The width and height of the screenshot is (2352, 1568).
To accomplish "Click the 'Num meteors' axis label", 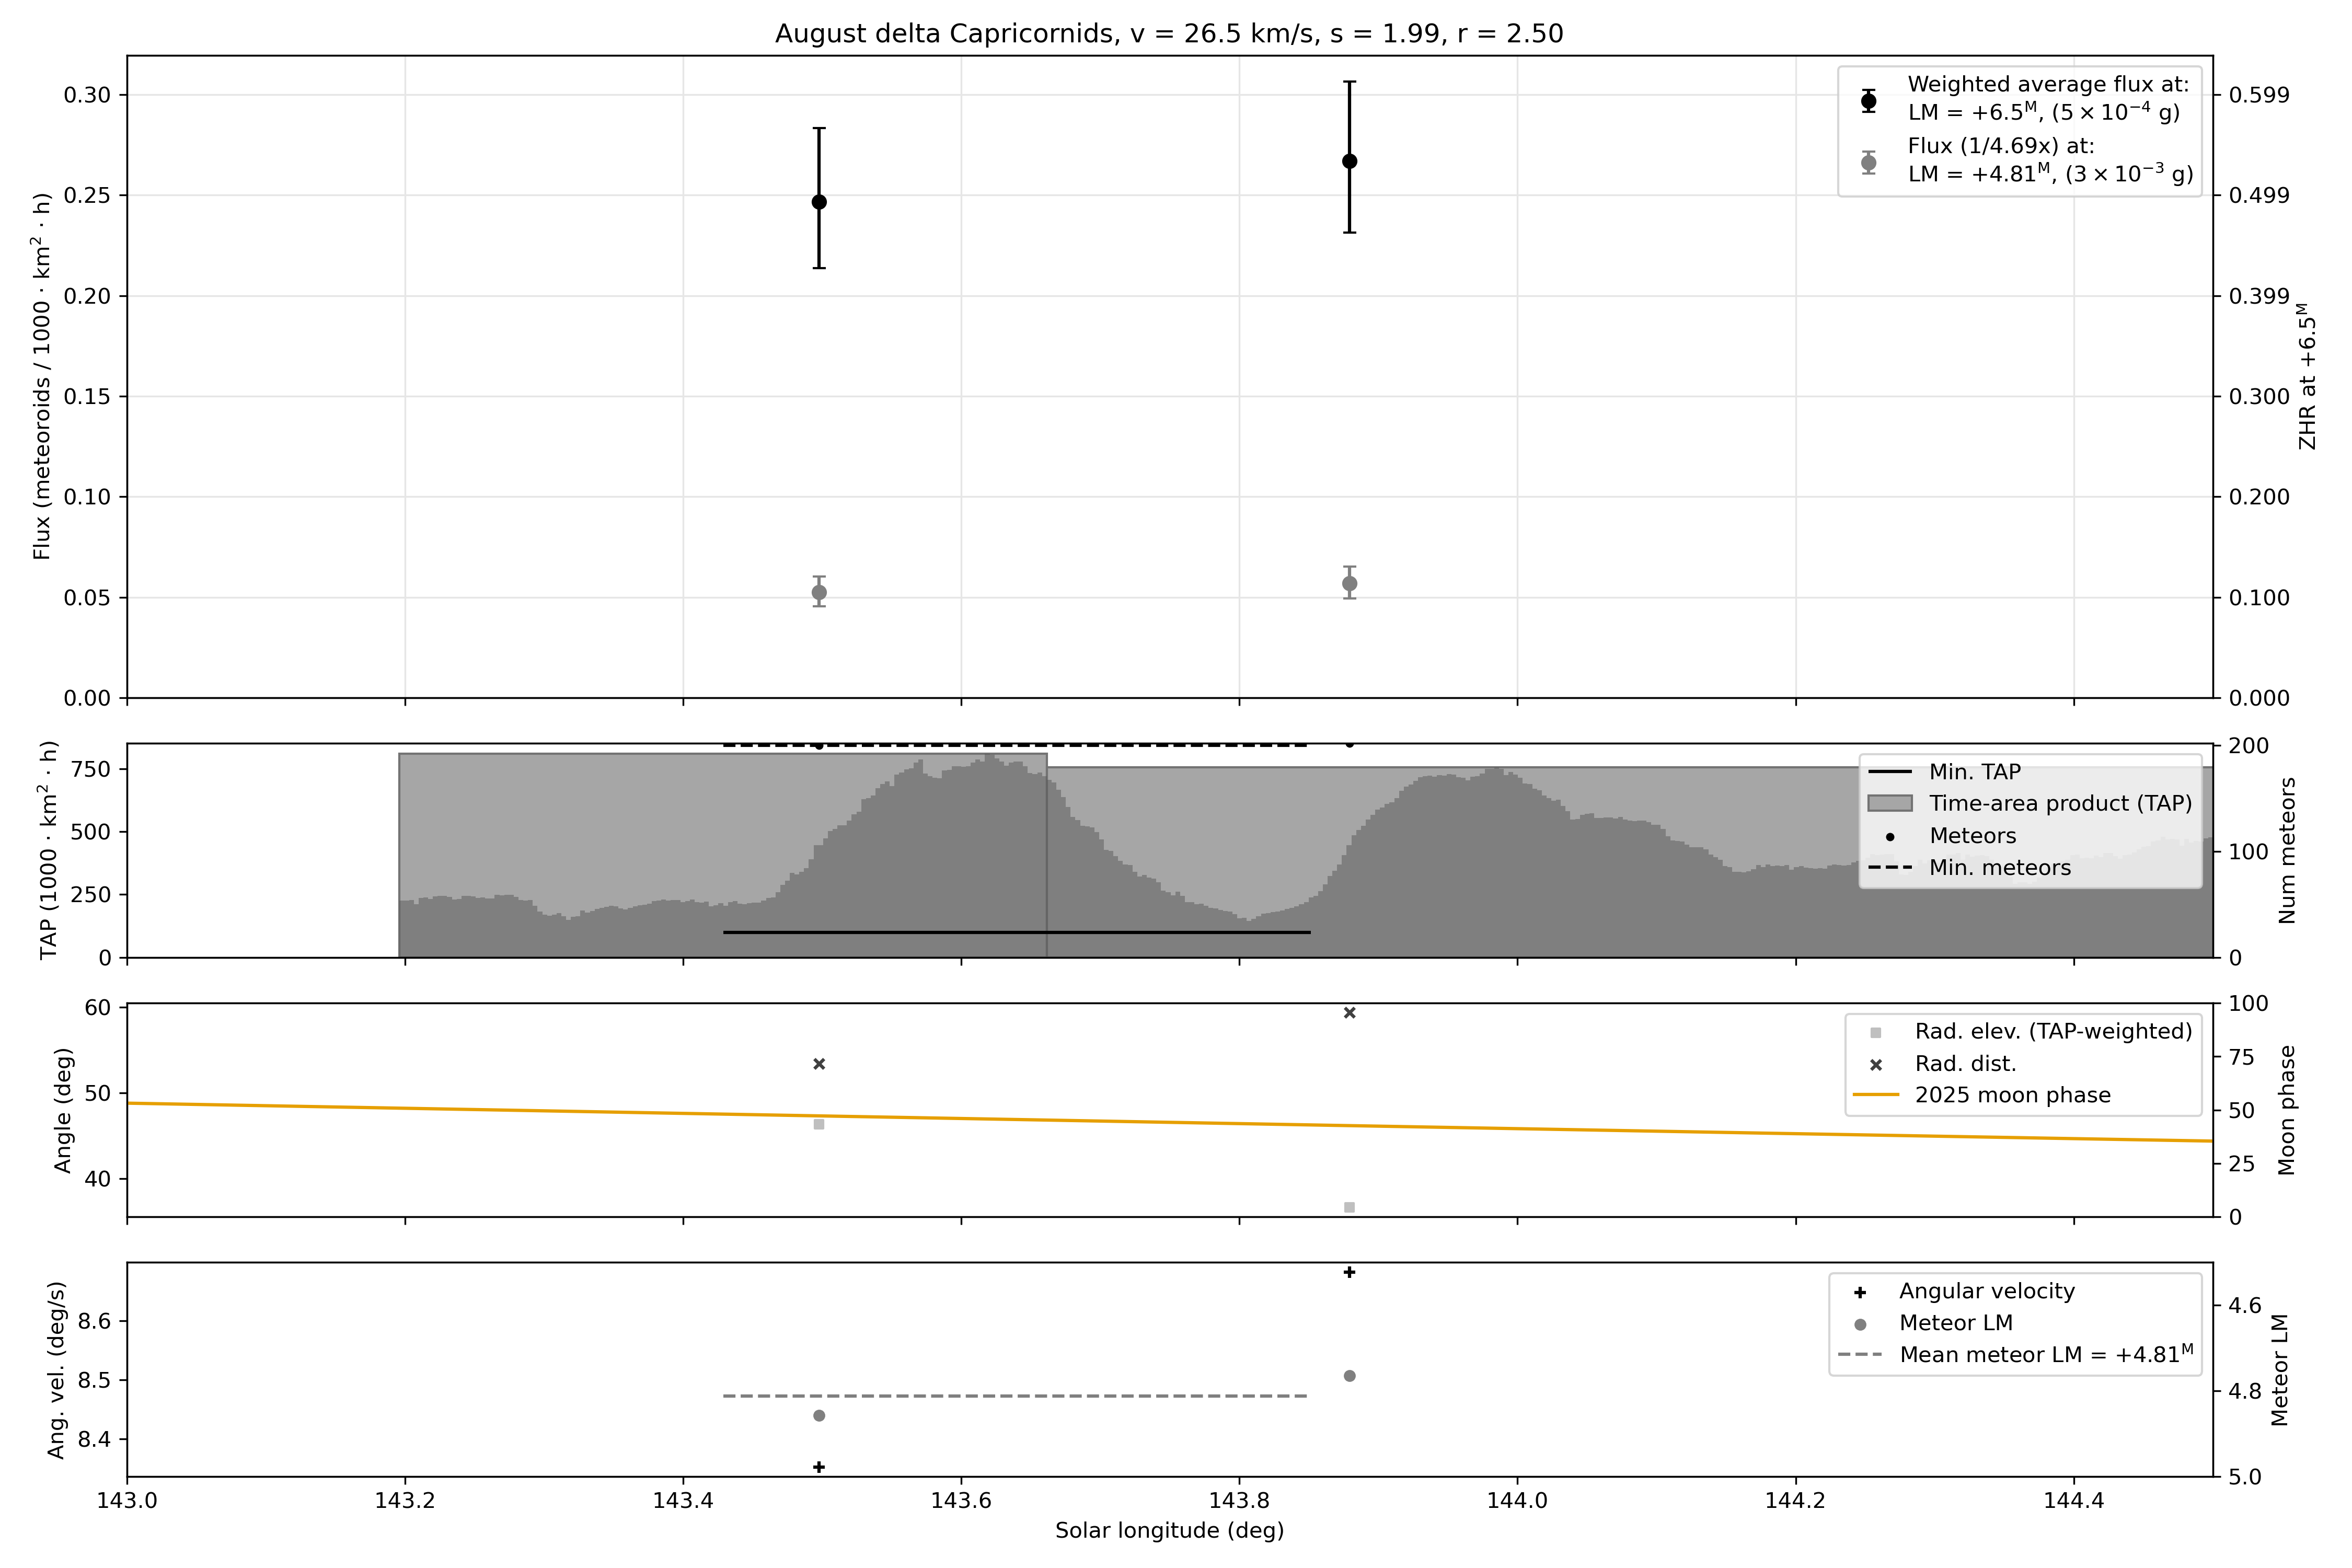I will [2287, 850].
